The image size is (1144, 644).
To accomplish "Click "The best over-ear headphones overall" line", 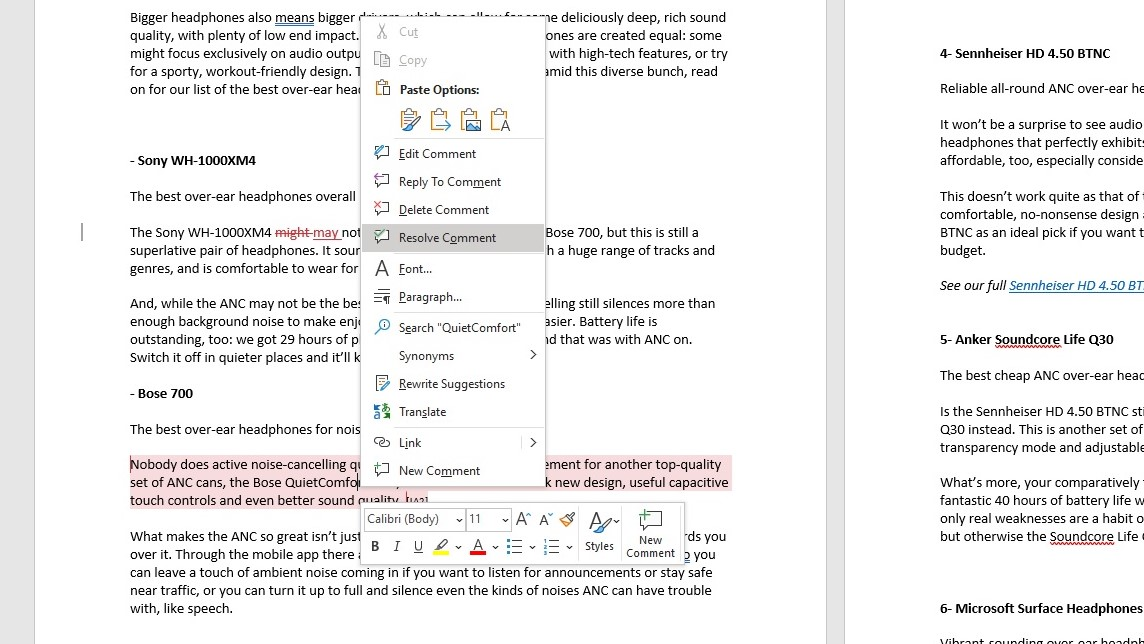I will (x=243, y=196).
